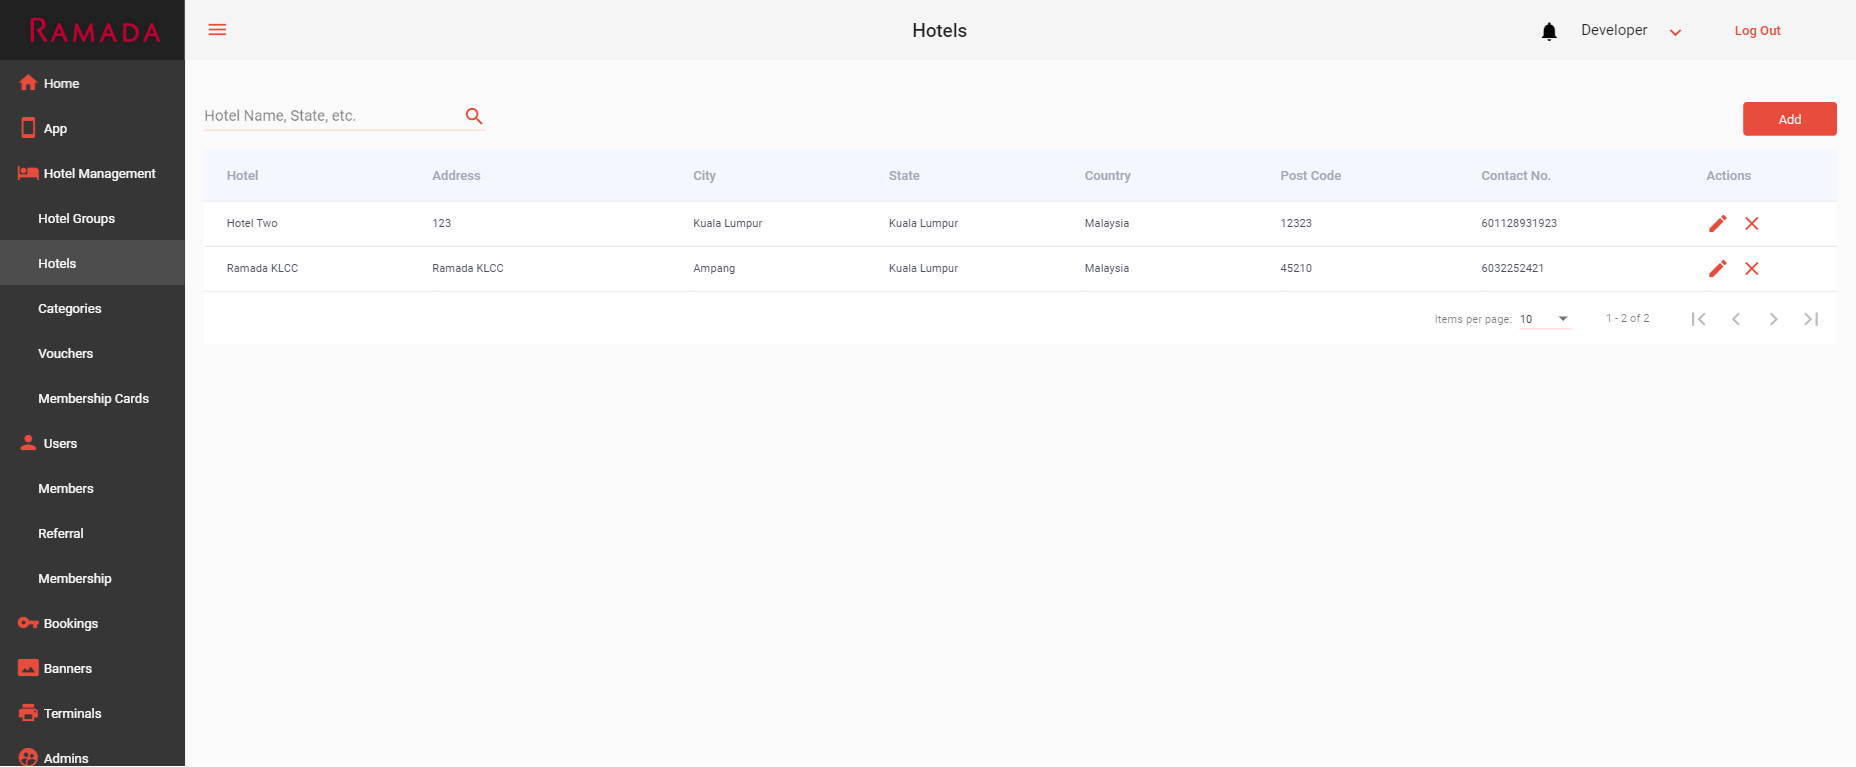Click the Country column header

(1107, 176)
